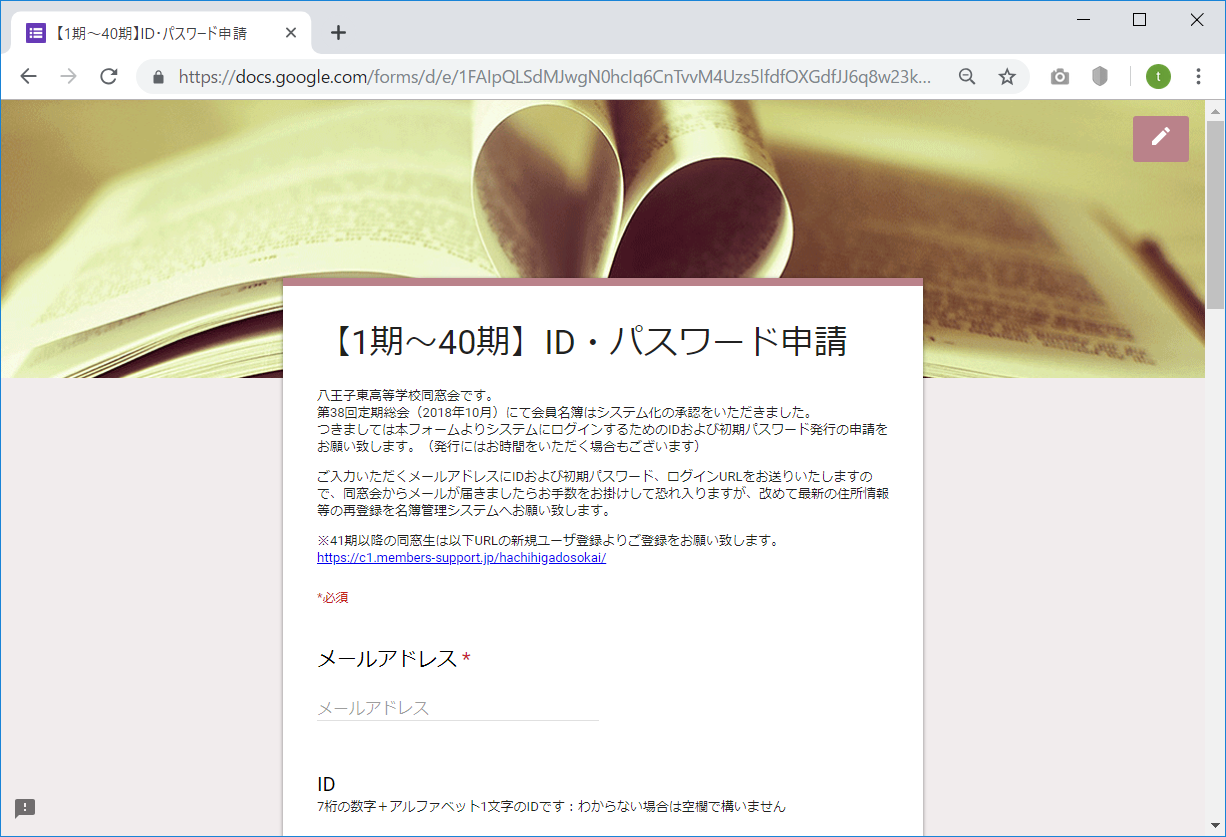Close the Chrome window
This screenshot has width=1226, height=837.
pyautogui.click(x=1196, y=19)
